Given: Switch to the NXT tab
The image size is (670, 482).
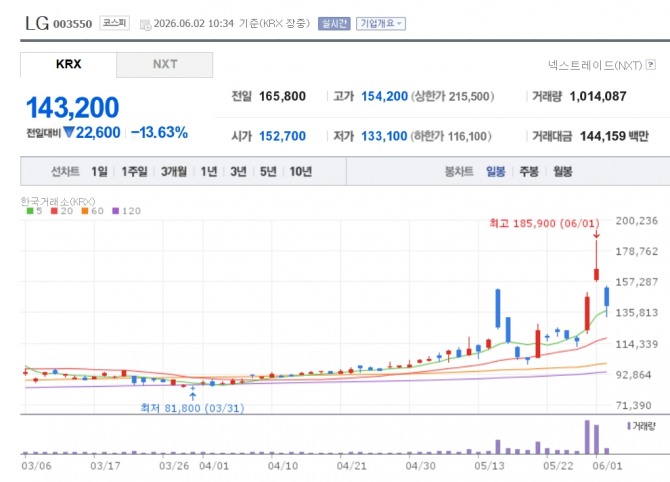Looking at the screenshot, I should pos(165,64).
